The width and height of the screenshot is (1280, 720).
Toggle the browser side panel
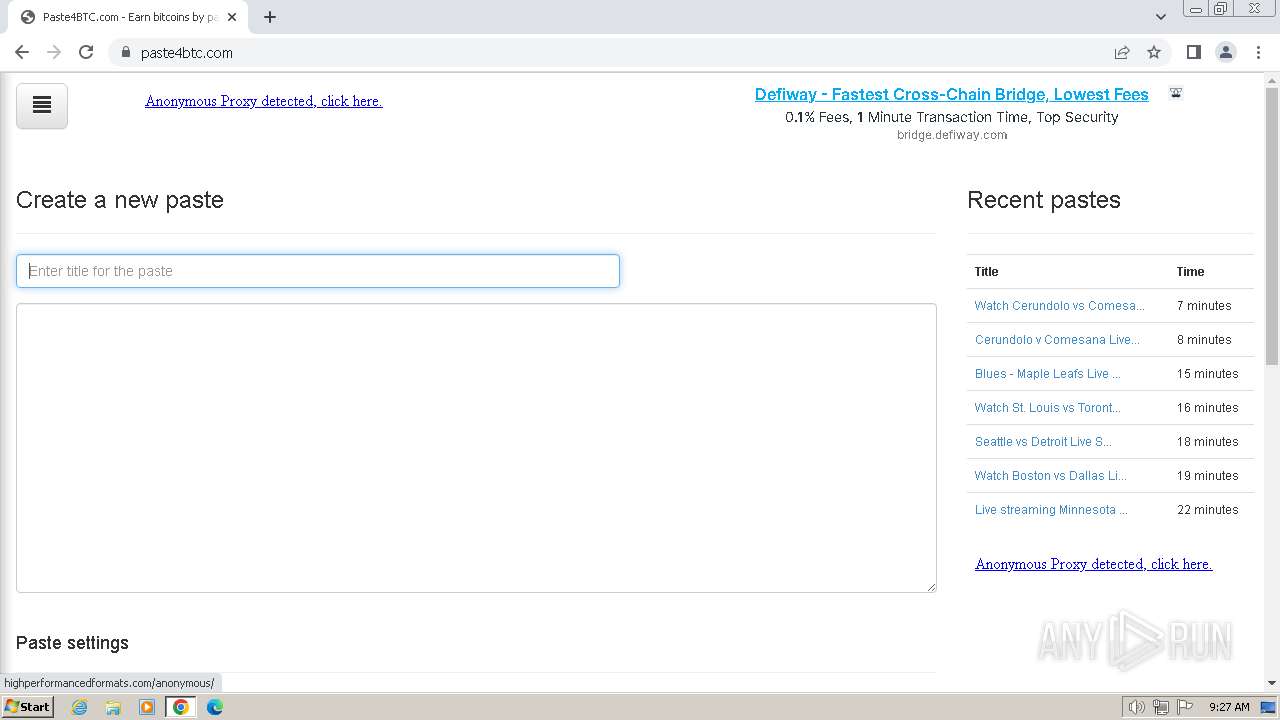1193,52
